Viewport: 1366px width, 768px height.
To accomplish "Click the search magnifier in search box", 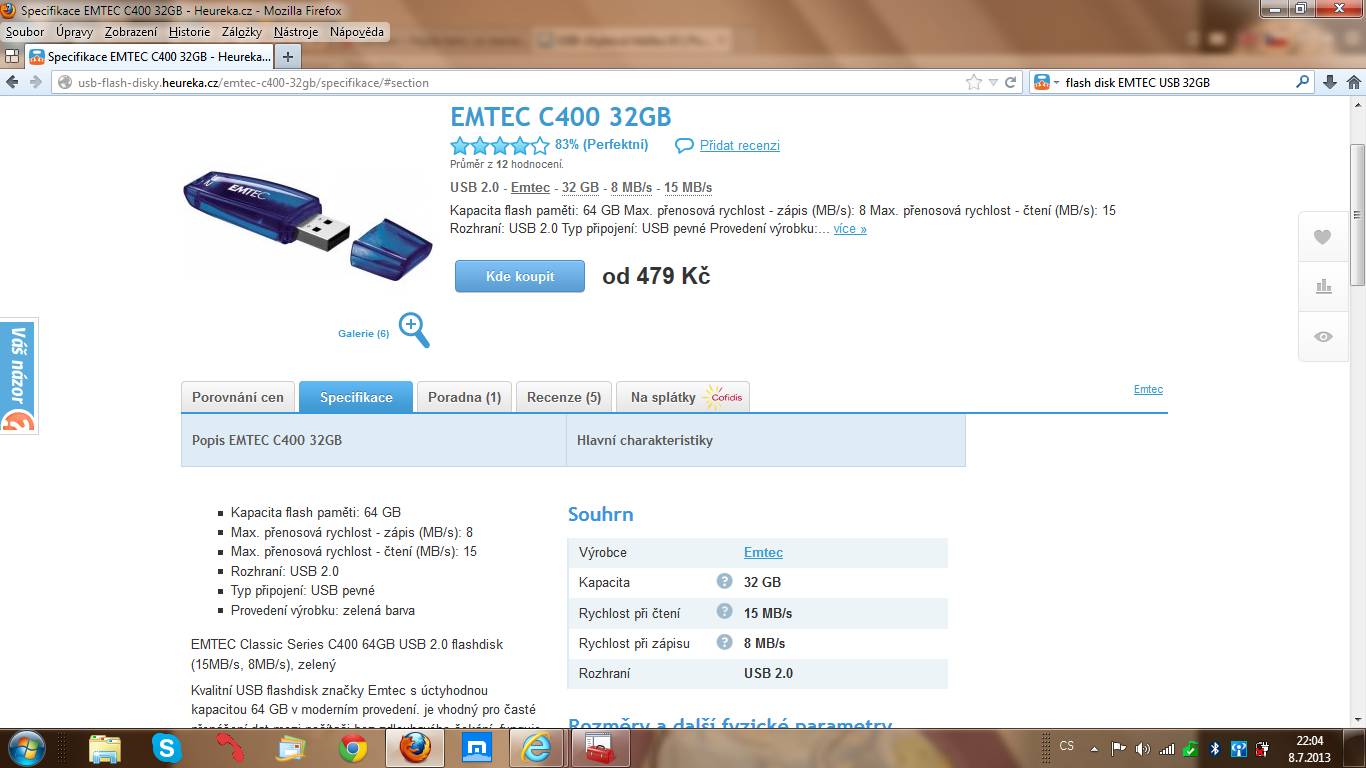I will [x=1303, y=82].
